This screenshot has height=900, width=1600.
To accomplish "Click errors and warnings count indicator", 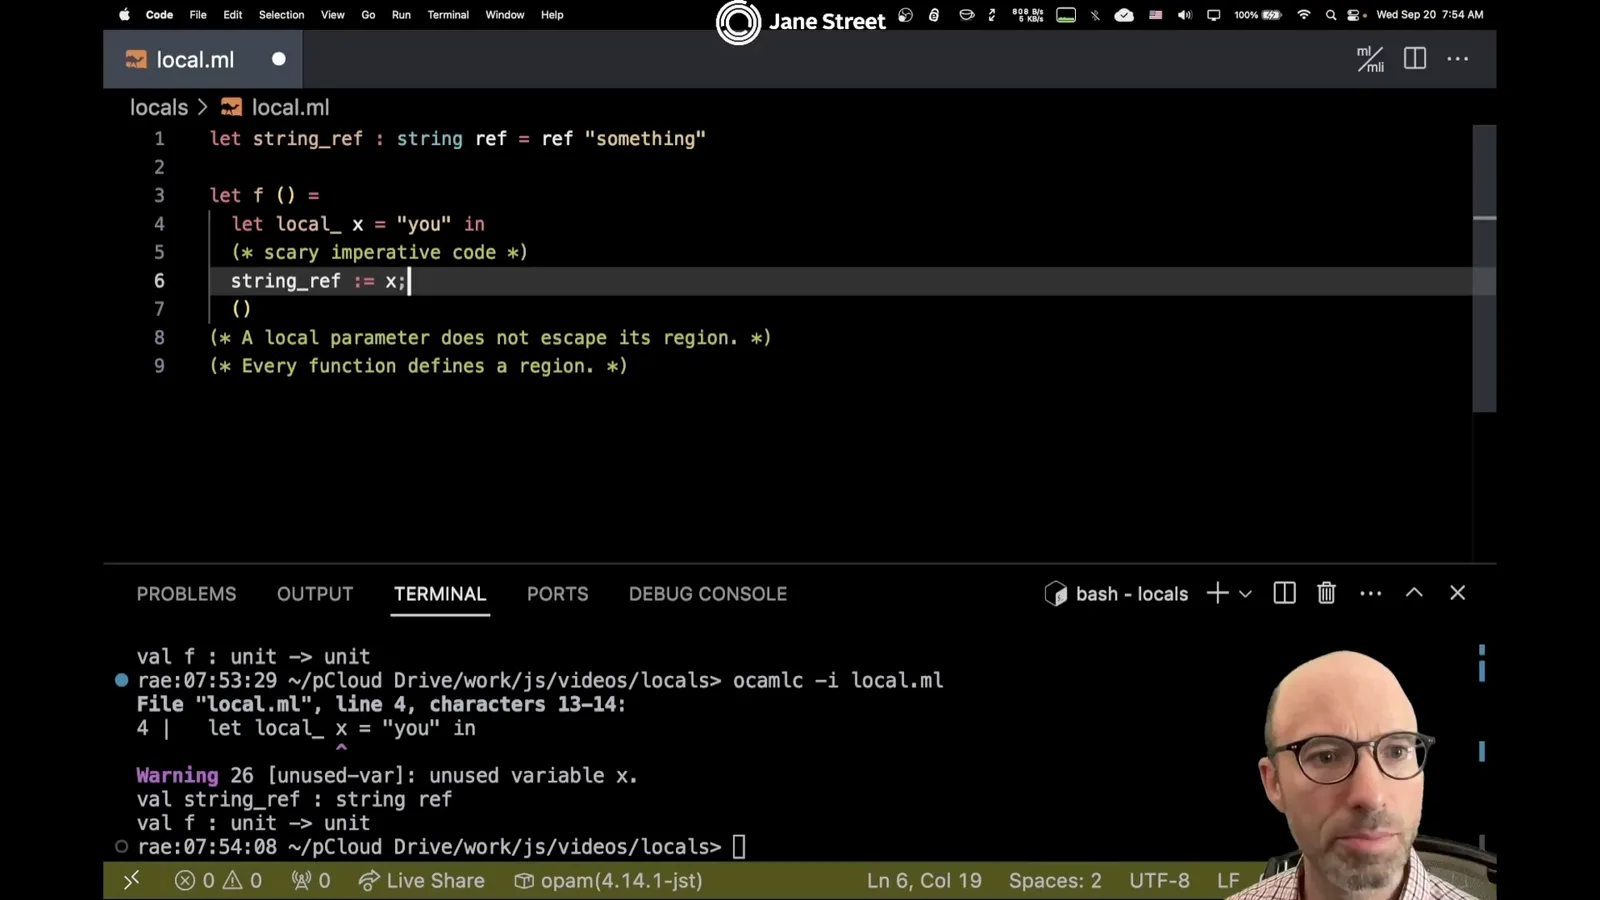I will point(218,880).
